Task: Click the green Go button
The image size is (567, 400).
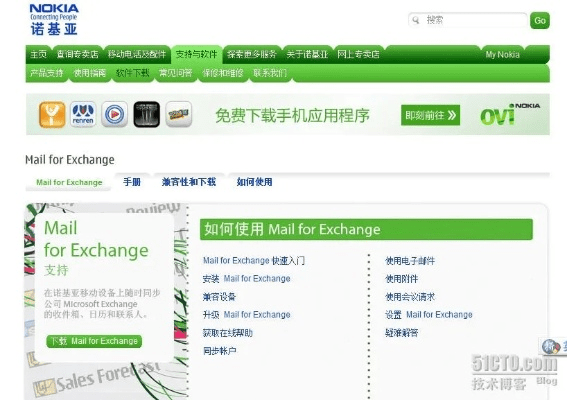Action: coord(540,20)
